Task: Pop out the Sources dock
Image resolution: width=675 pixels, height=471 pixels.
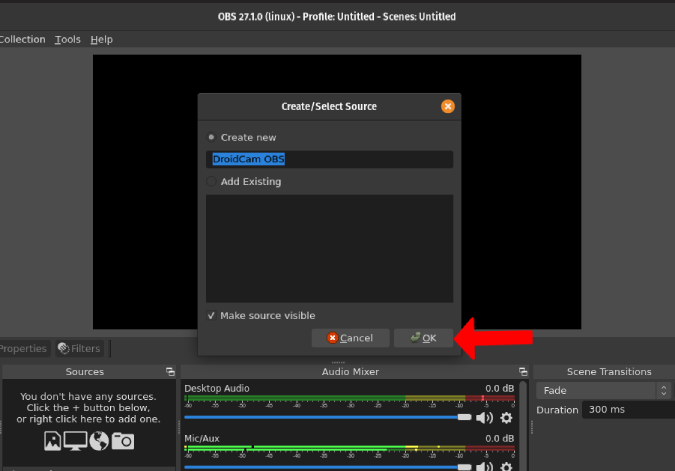Action: coord(170,372)
